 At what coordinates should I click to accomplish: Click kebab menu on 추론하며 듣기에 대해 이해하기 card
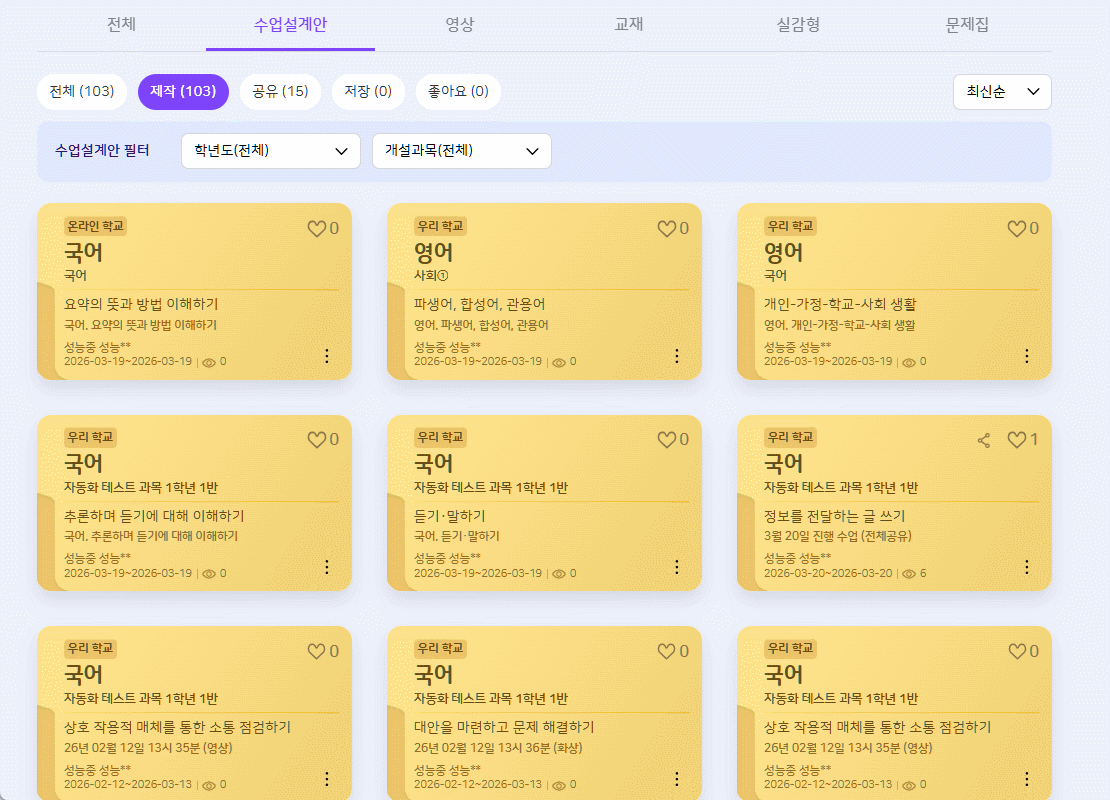326,567
